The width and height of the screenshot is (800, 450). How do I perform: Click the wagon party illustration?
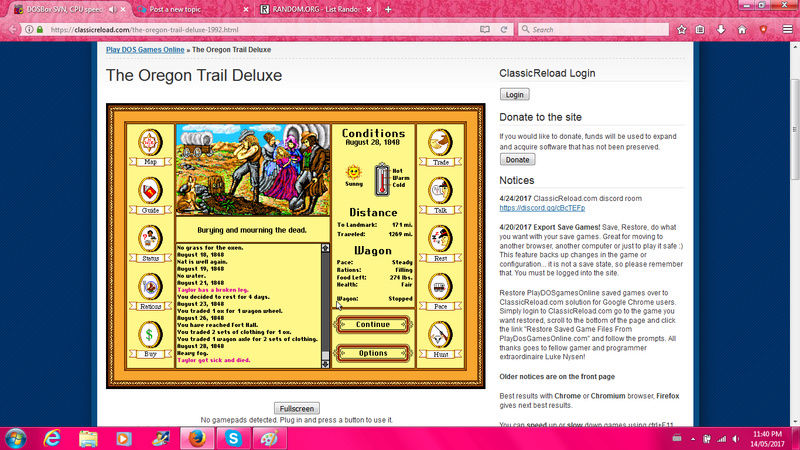[253, 169]
